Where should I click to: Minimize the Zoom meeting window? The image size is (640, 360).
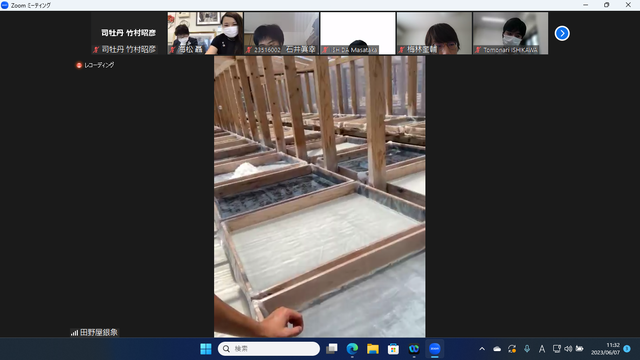586,5
